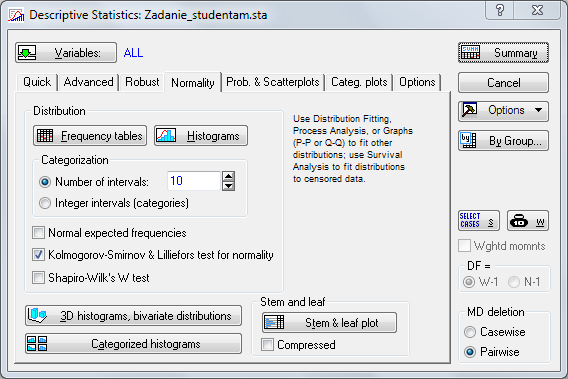
Task: Click the help question mark button
Action: 500,10
